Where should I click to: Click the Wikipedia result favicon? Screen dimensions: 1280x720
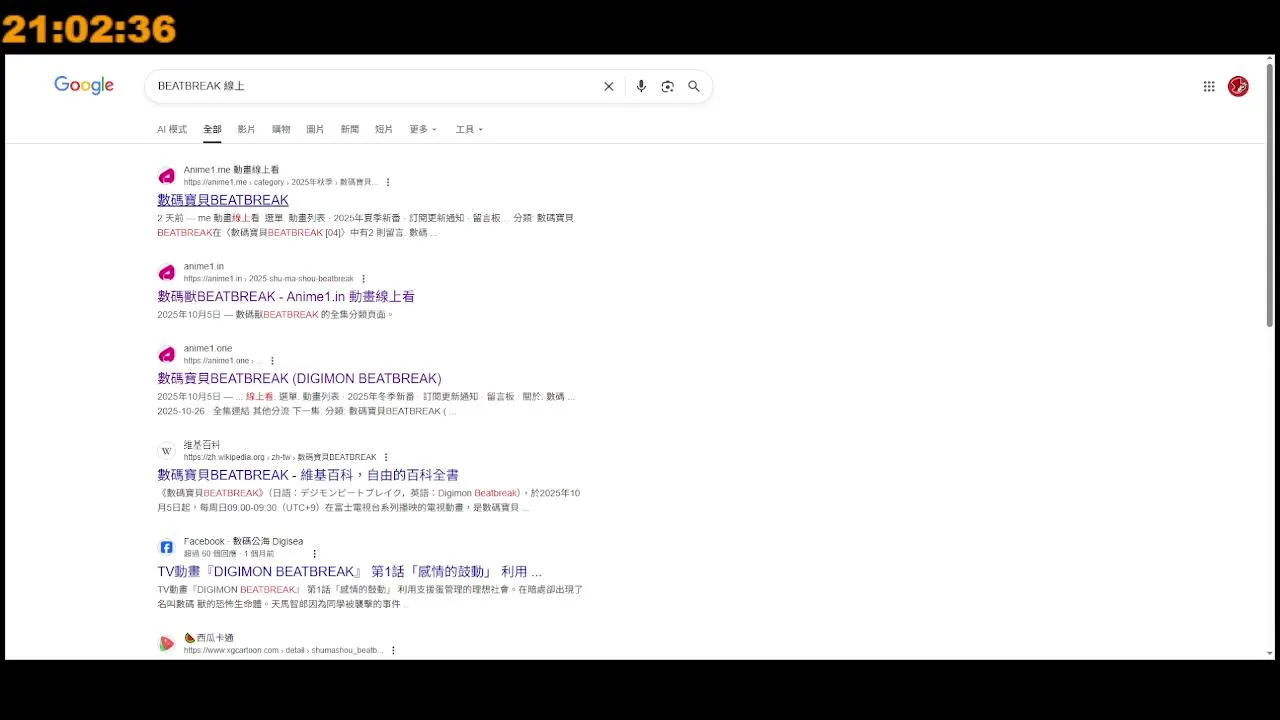(166, 451)
